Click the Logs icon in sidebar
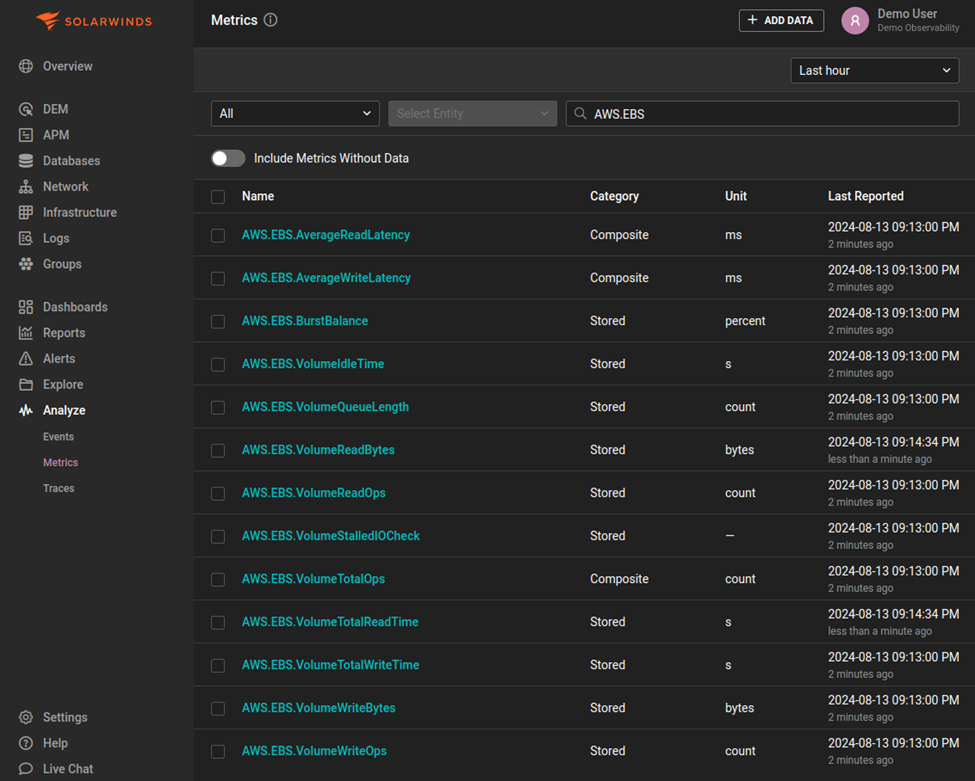 pyautogui.click(x=25, y=238)
